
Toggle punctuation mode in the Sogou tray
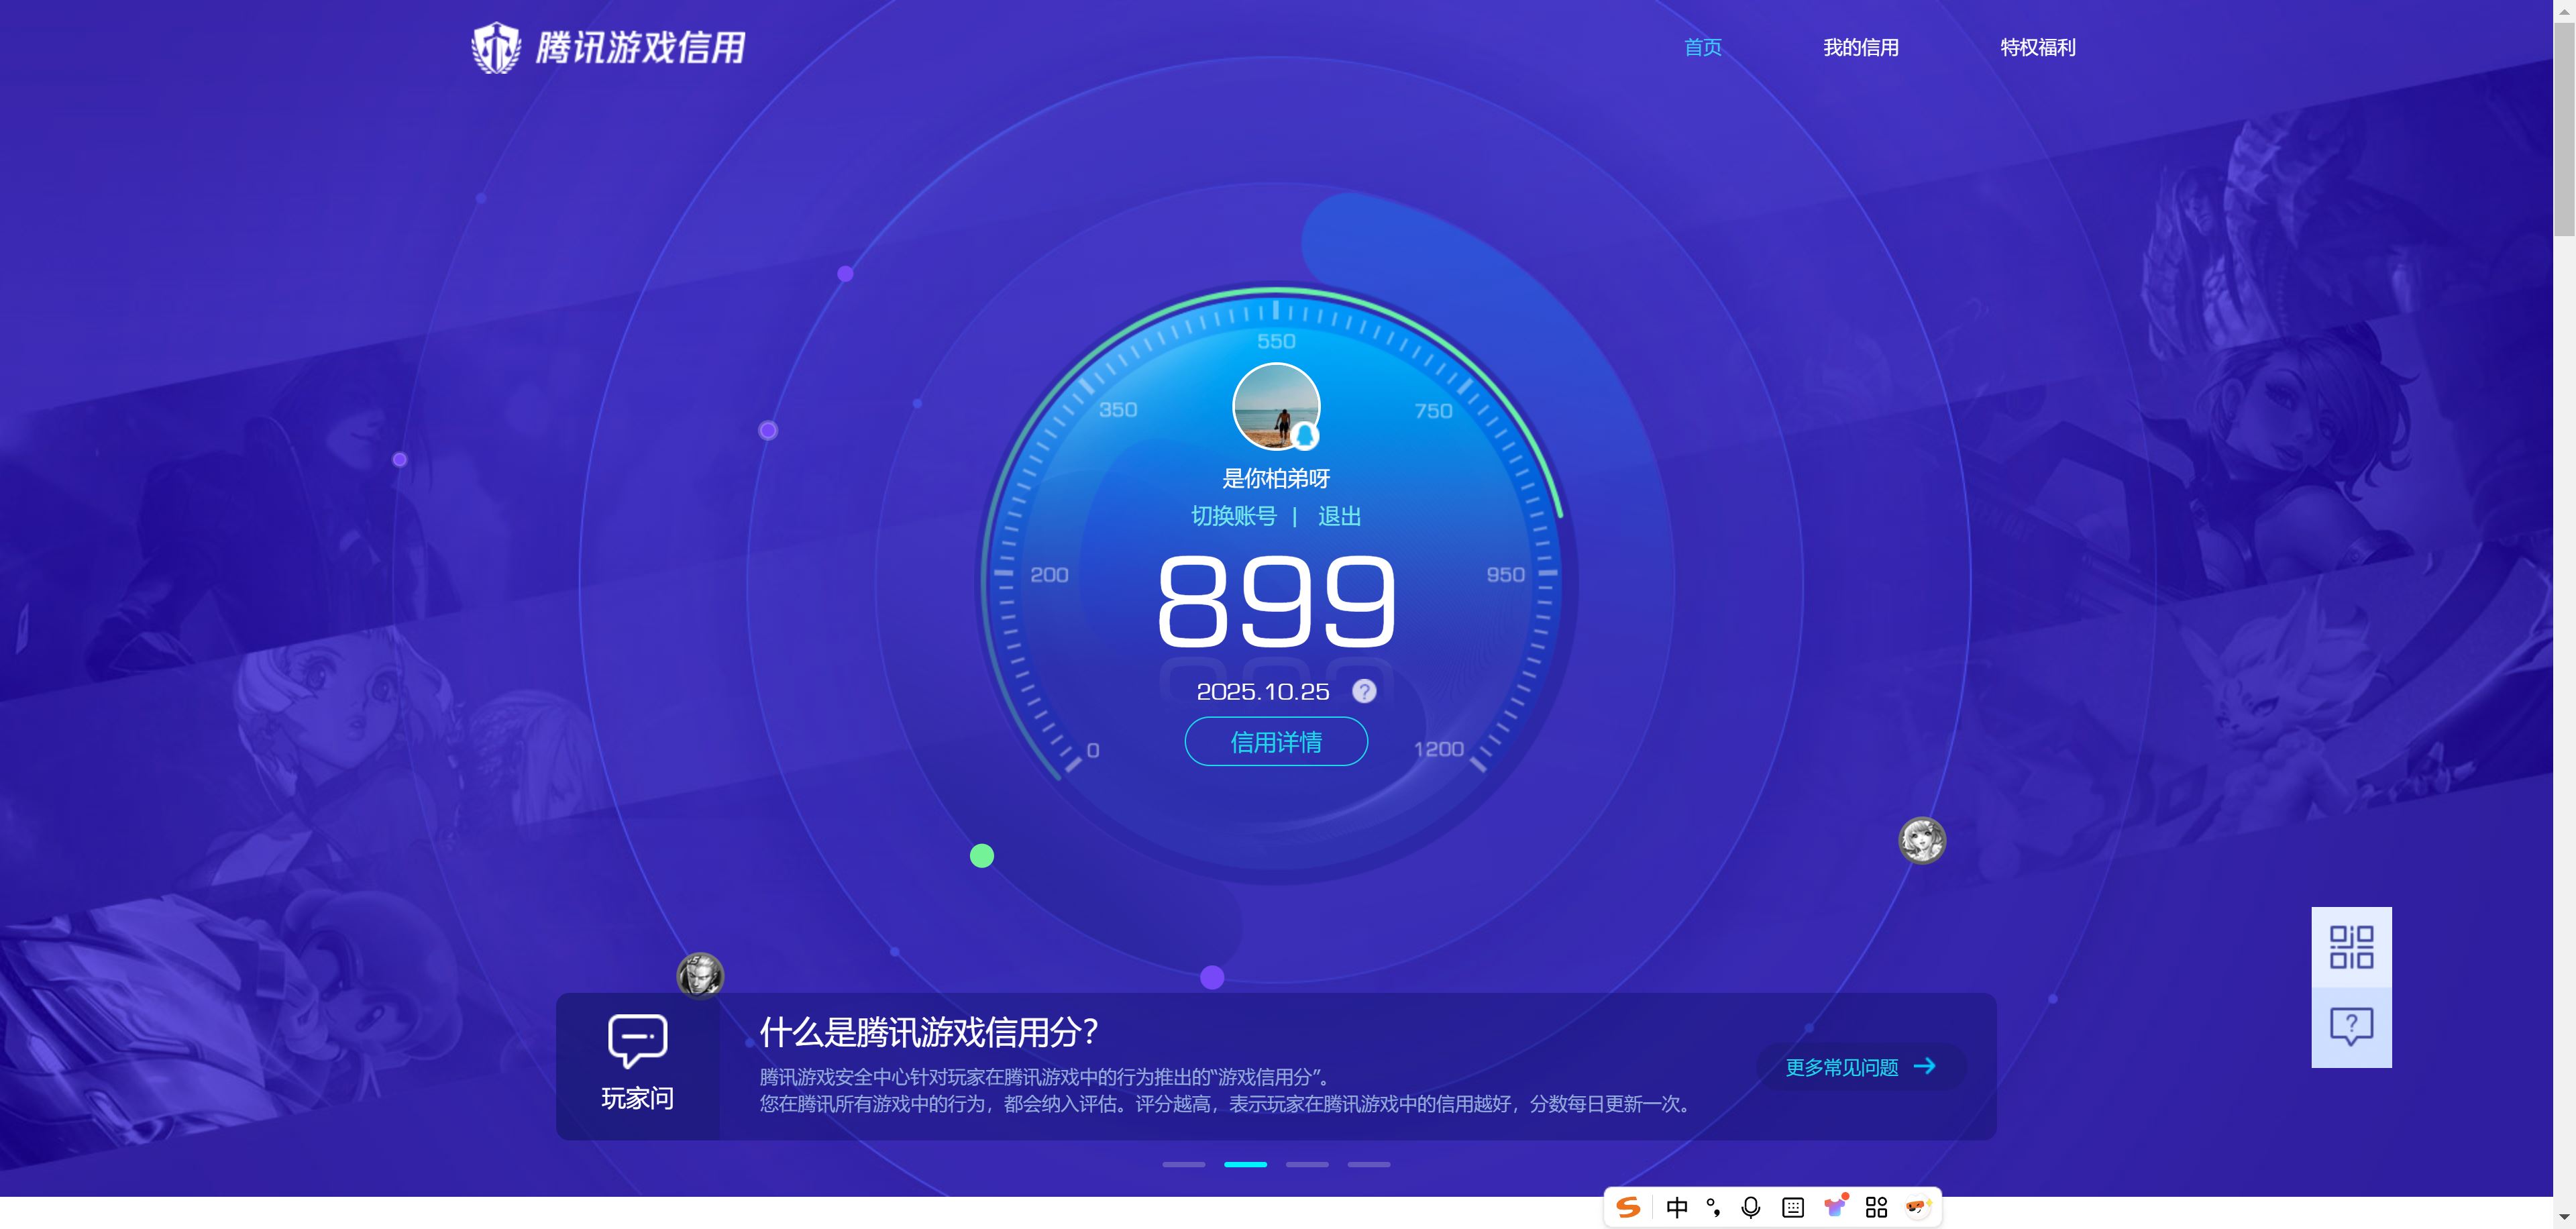(x=1714, y=1207)
